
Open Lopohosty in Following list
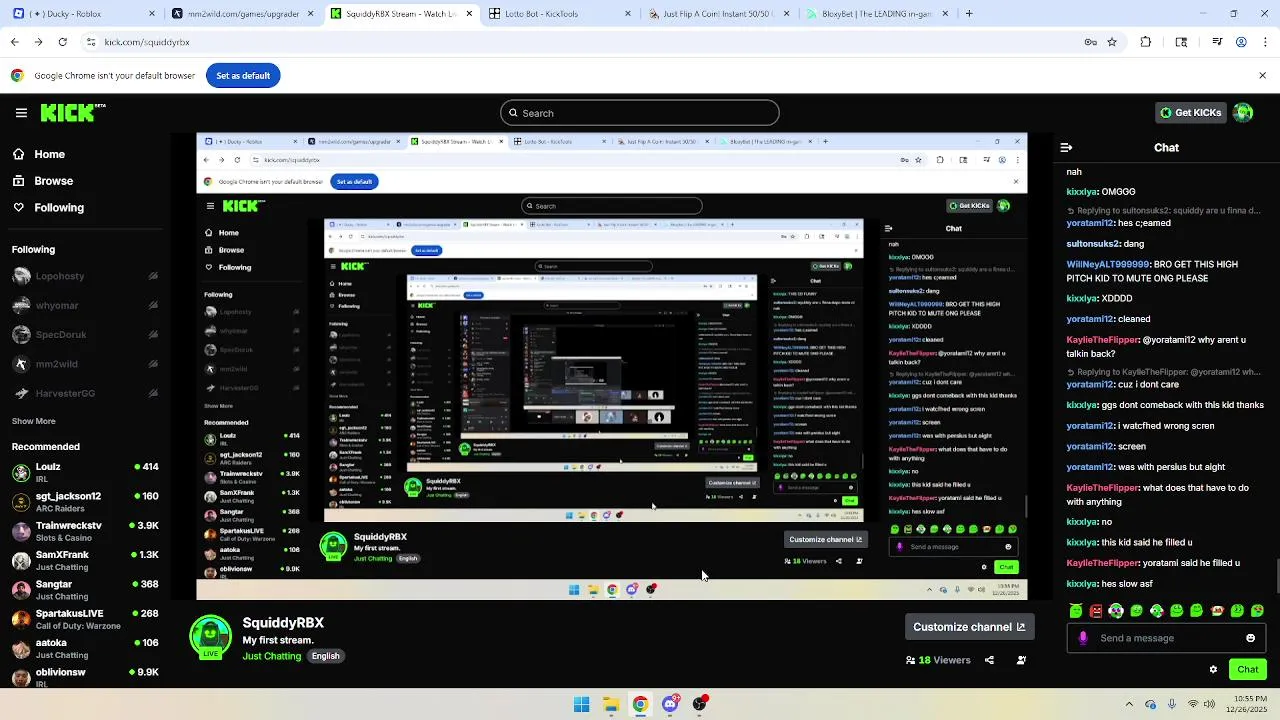tap(86, 276)
